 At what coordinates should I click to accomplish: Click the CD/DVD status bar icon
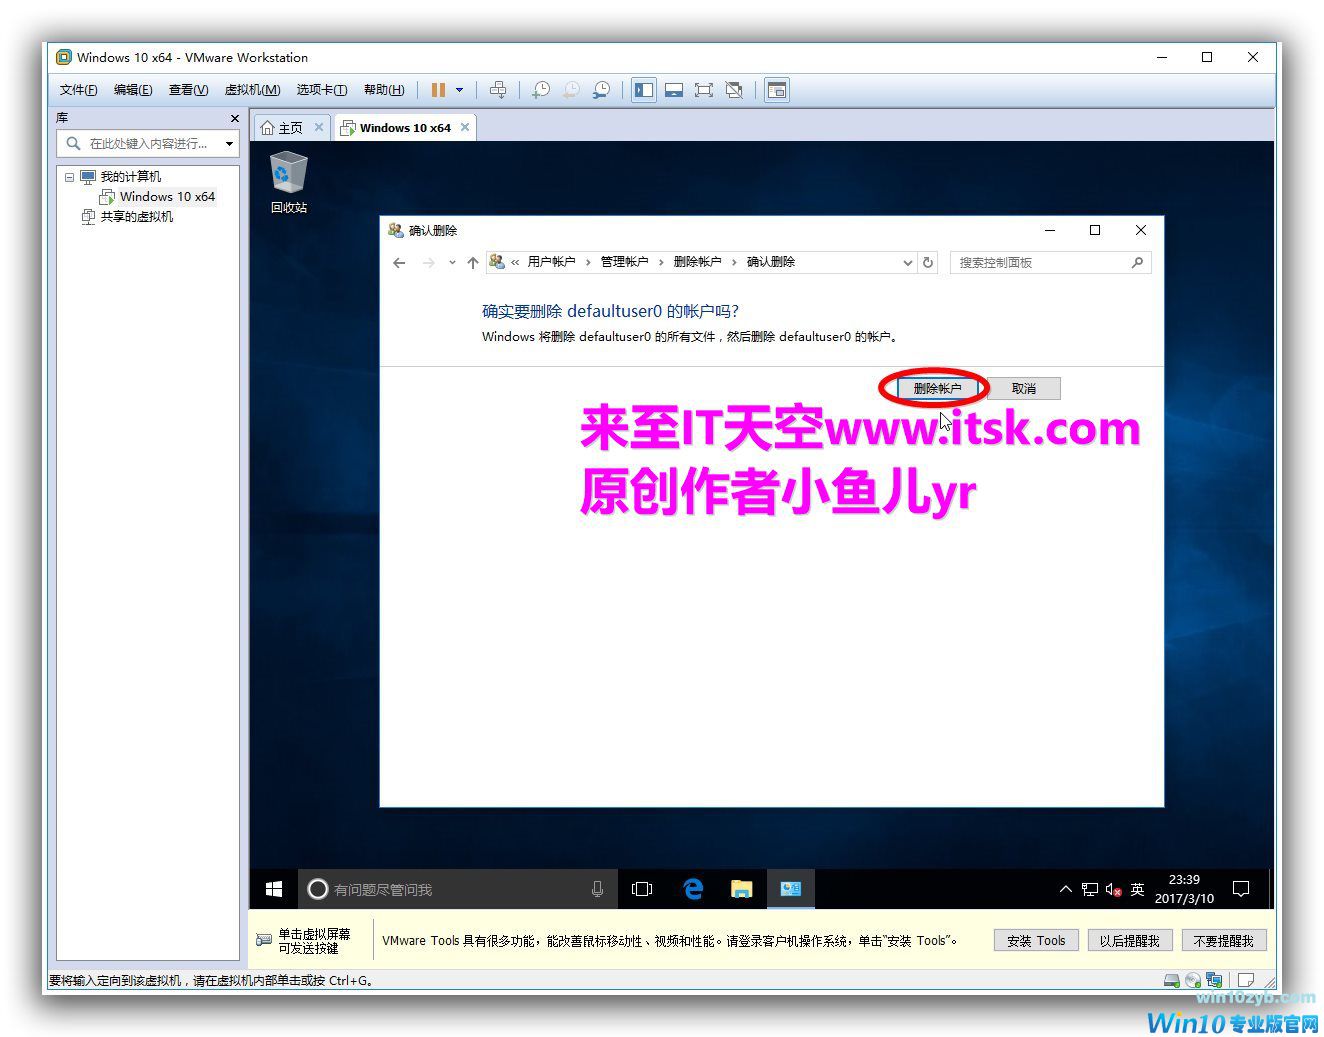(1193, 980)
